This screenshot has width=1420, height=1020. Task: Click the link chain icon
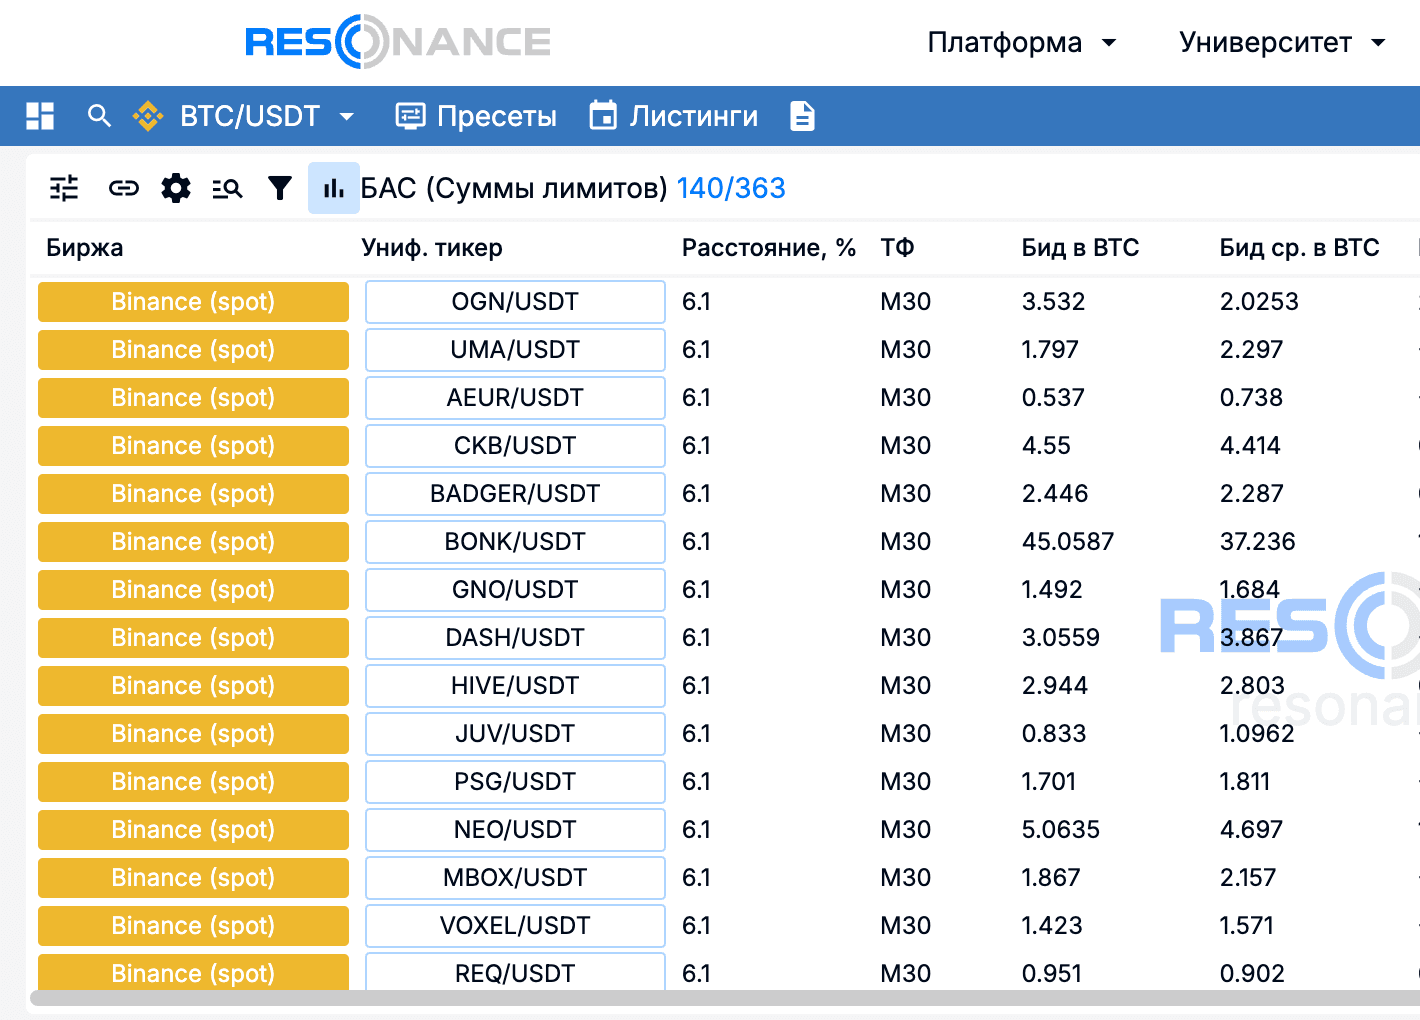click(x=124, y=188)
